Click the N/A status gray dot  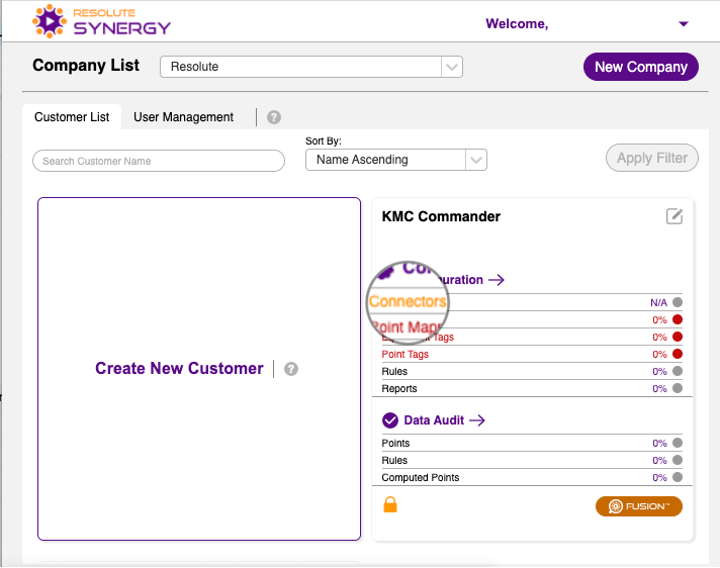tap(677, 302)
